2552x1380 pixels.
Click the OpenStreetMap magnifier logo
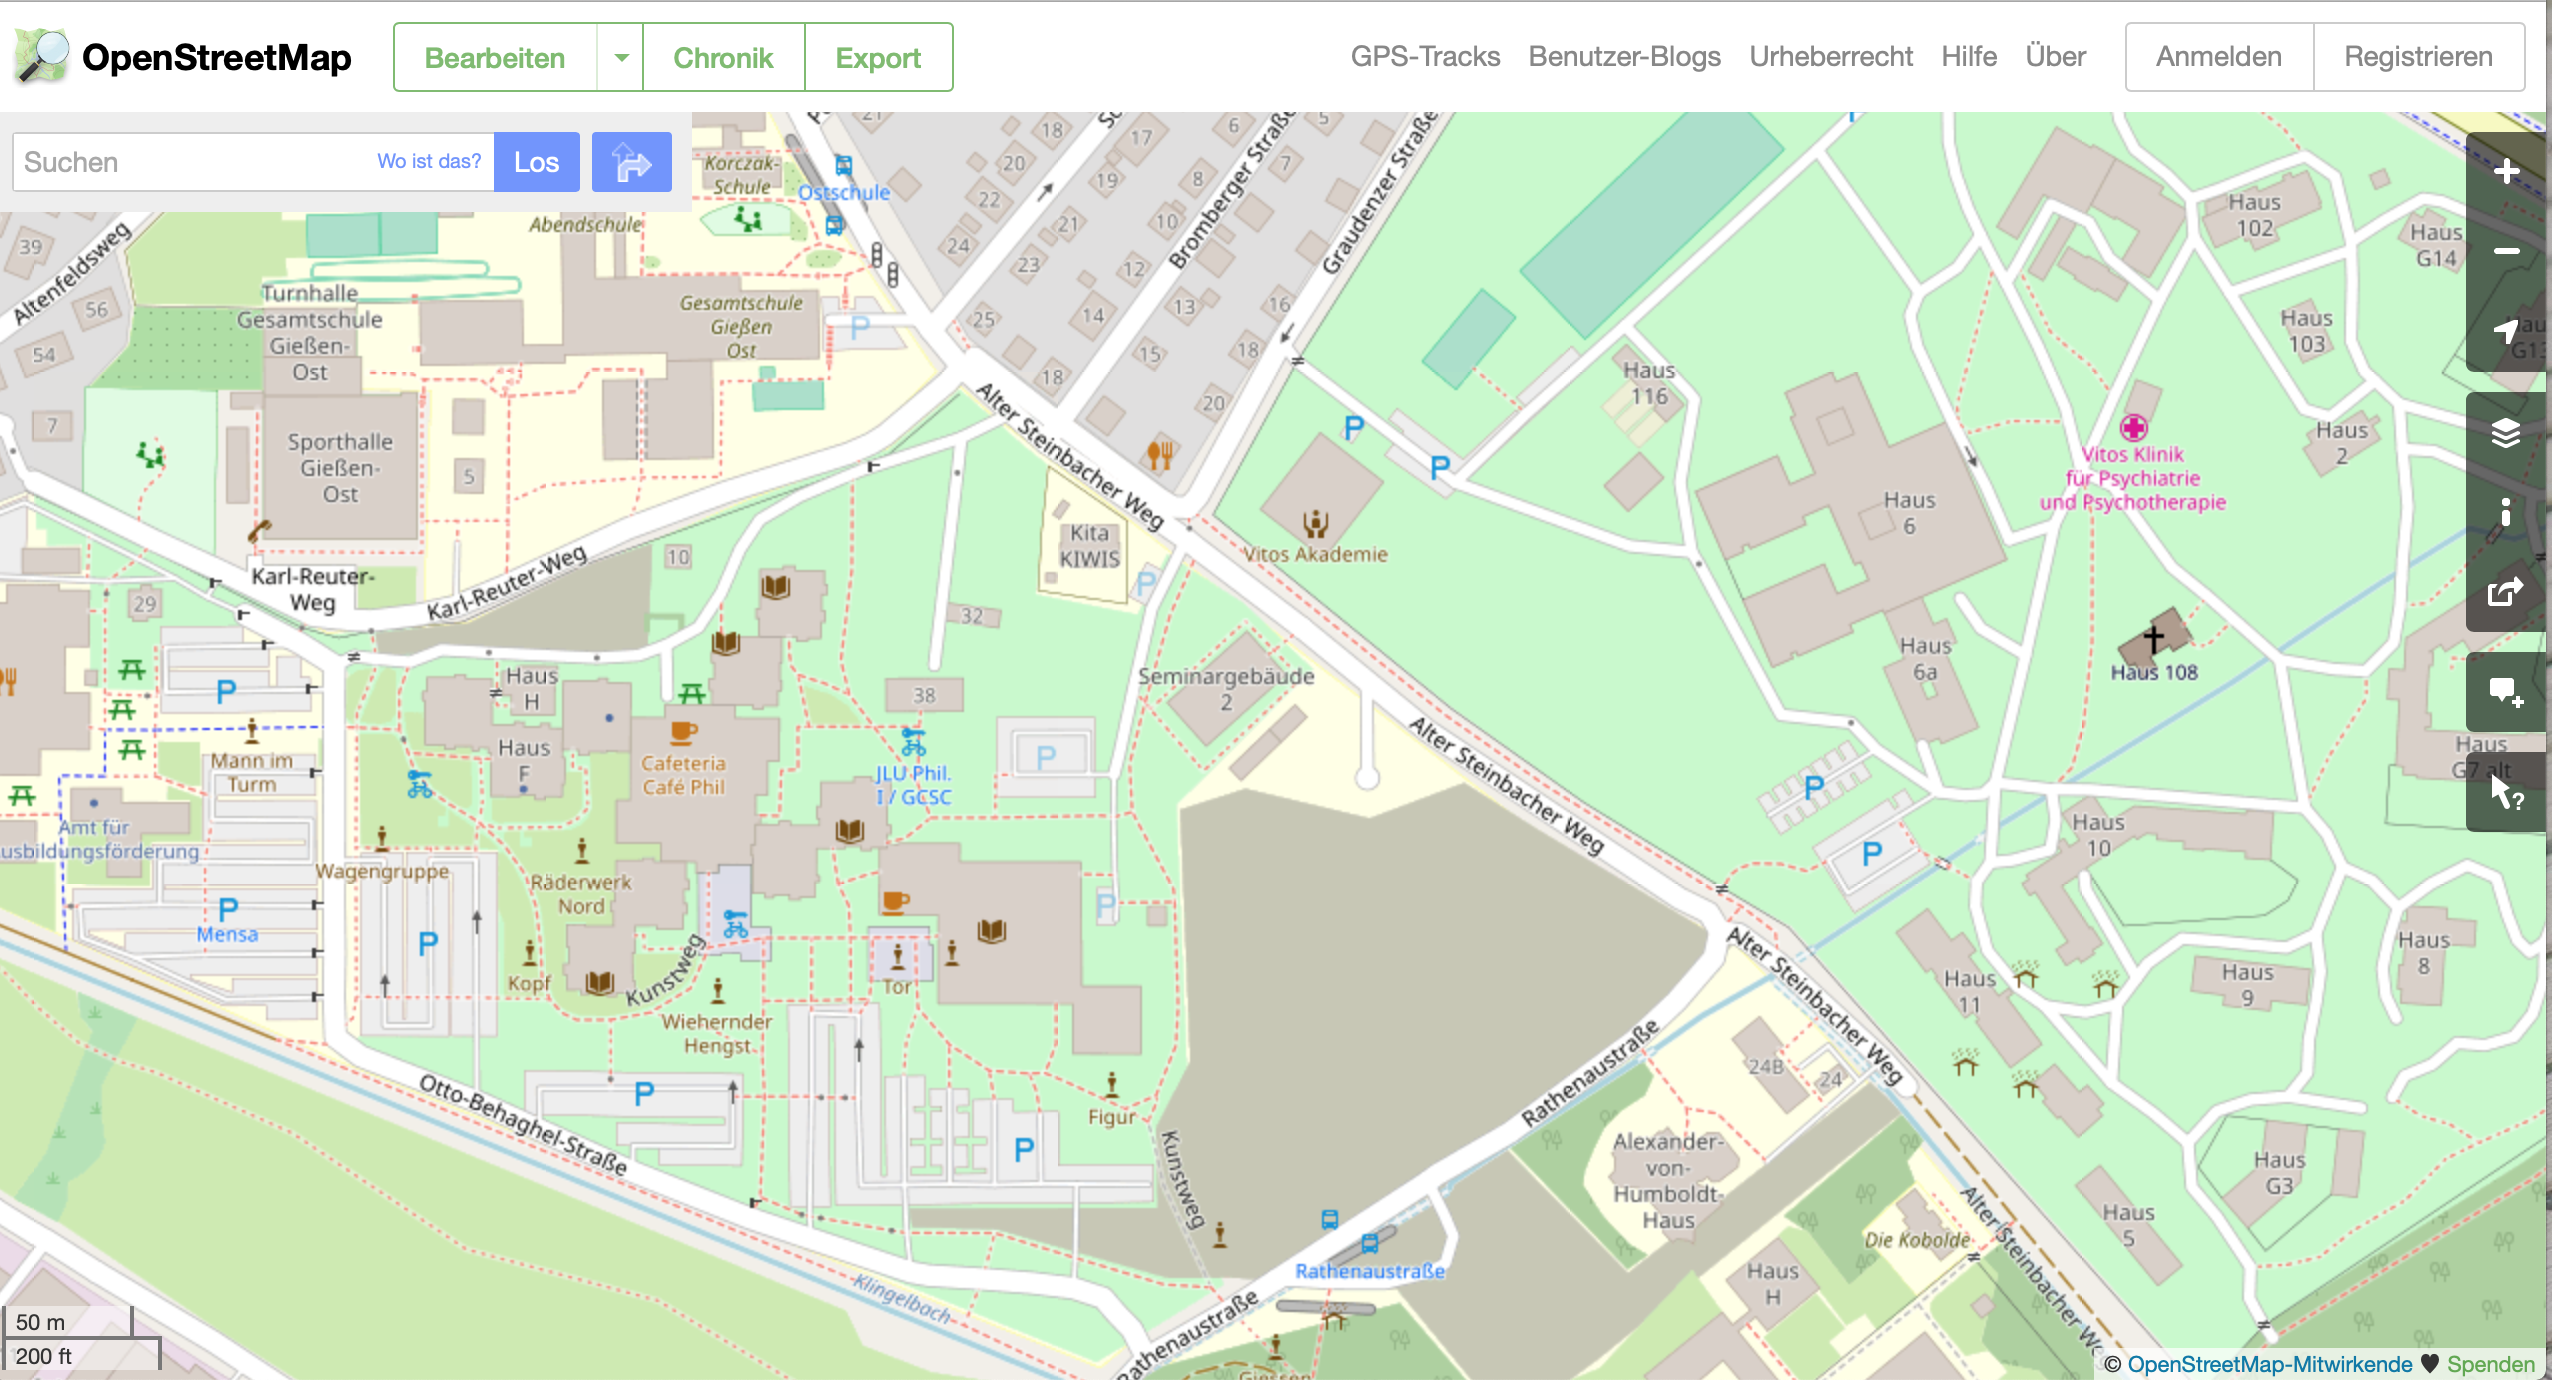click(x=41, y=56)
